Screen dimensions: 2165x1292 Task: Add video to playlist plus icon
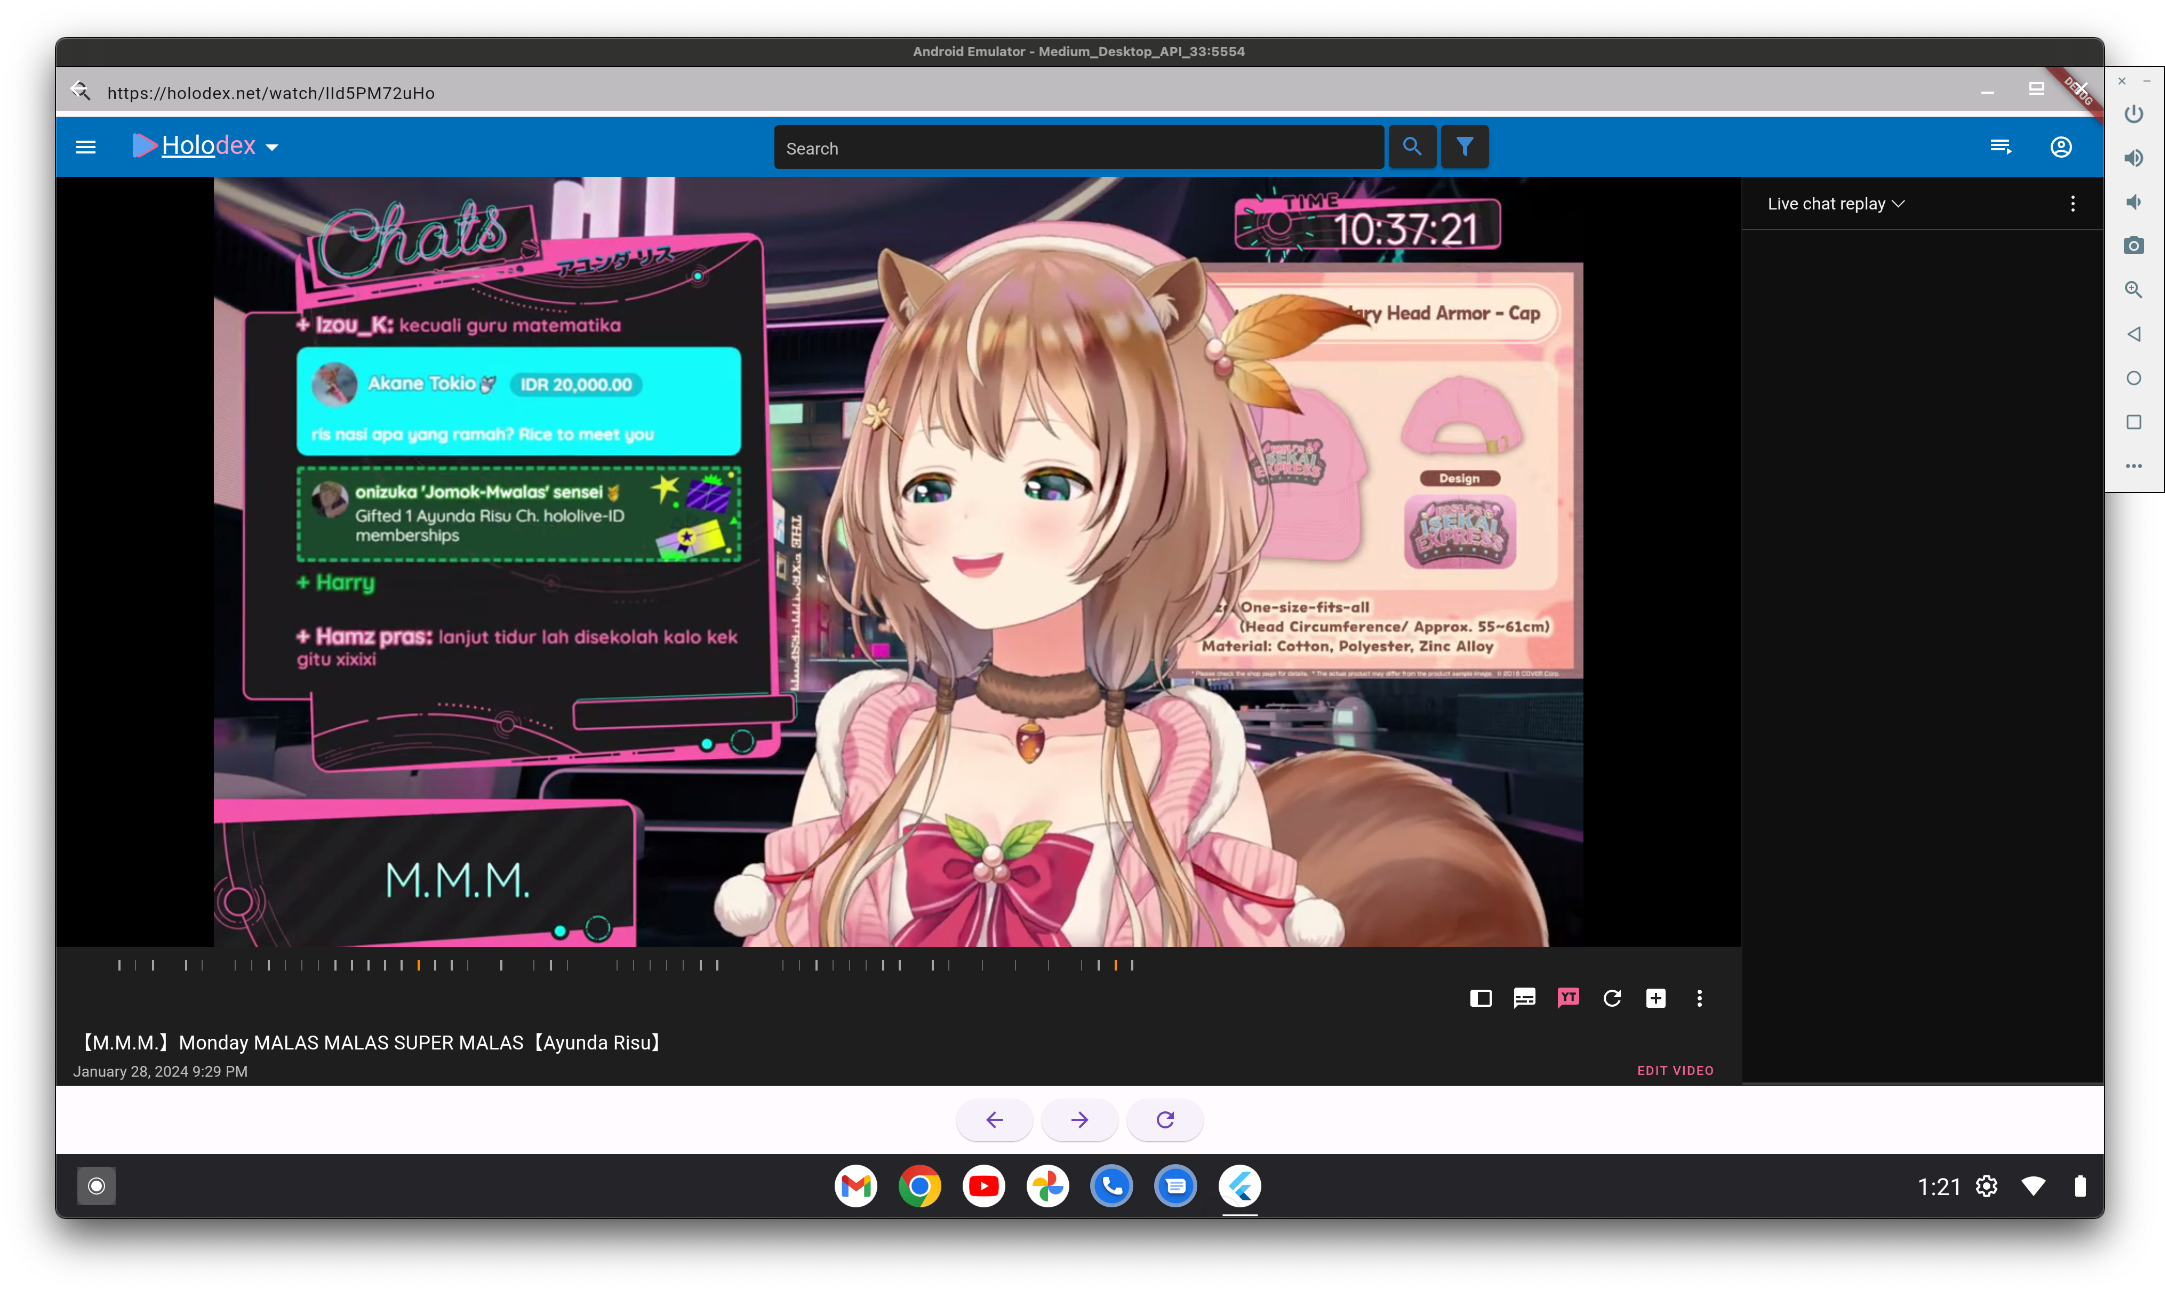pos(1656,998)
